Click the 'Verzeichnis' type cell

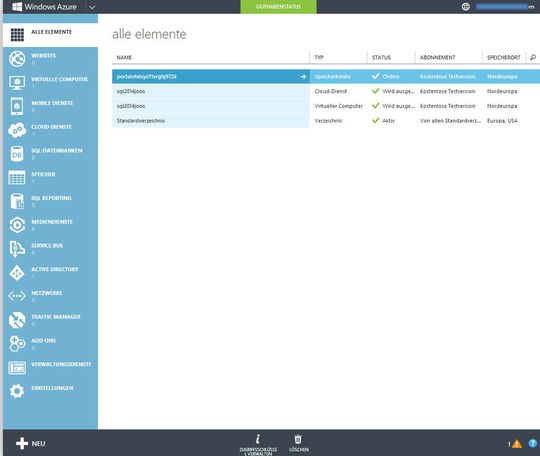tap(328, 121)
